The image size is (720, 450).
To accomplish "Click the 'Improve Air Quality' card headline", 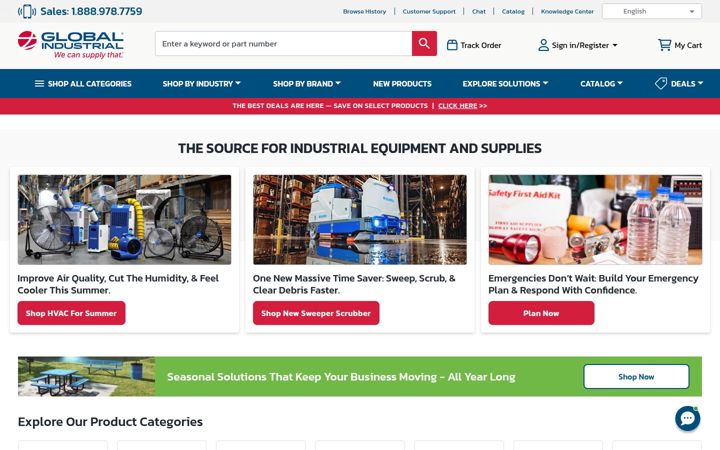I will pos(118,284).
